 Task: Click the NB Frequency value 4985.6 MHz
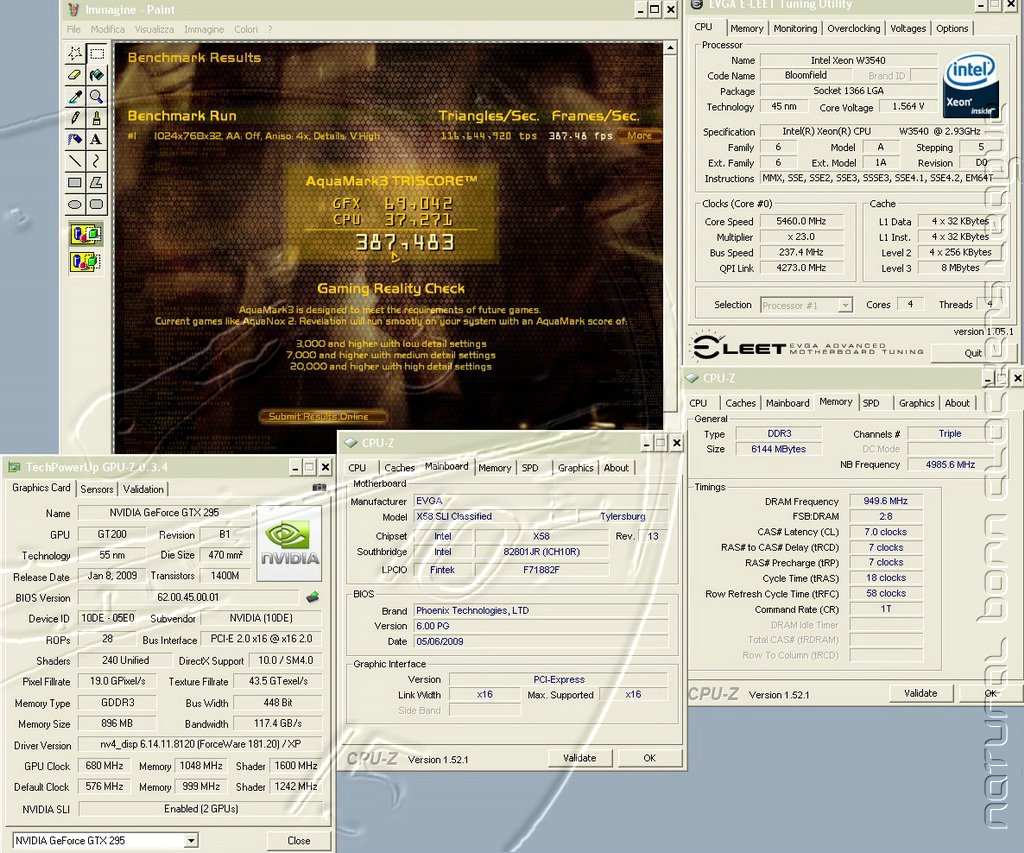point(950,464)
